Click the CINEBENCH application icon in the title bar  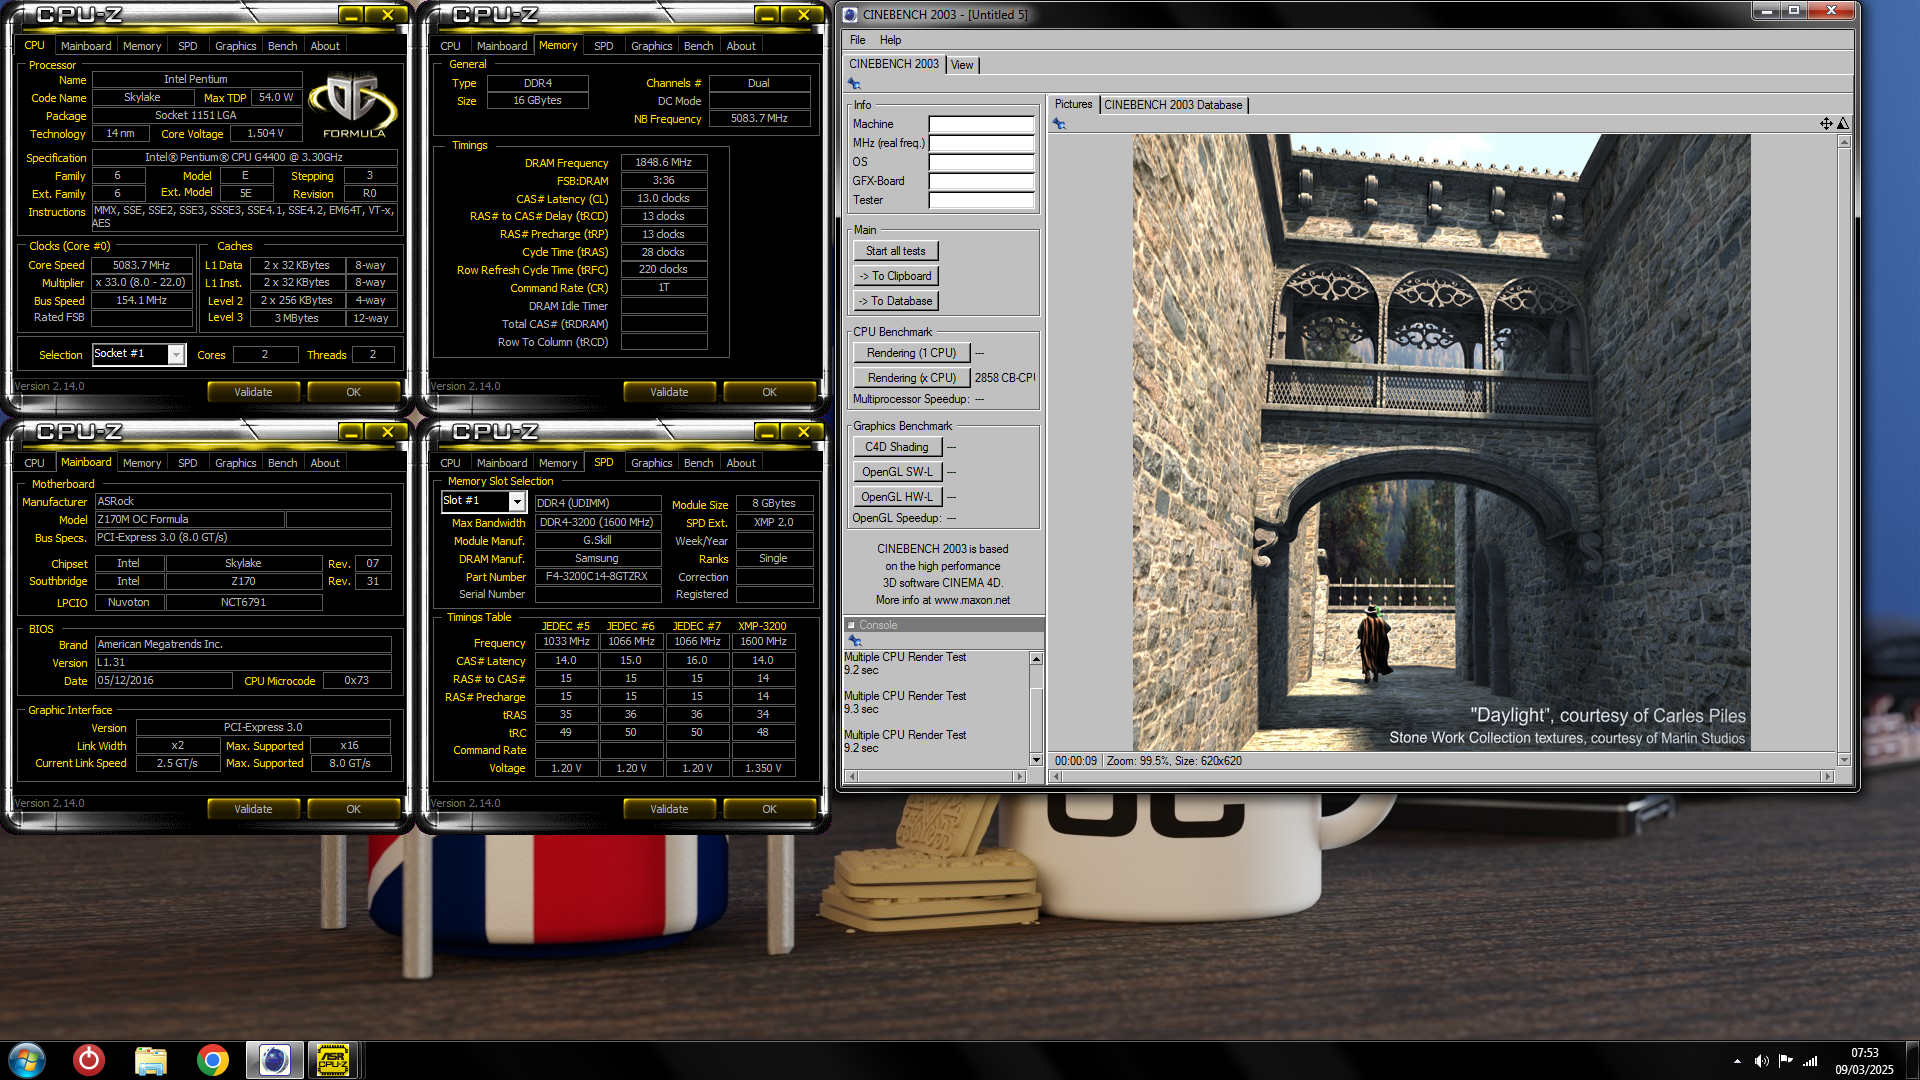[850, 14]
